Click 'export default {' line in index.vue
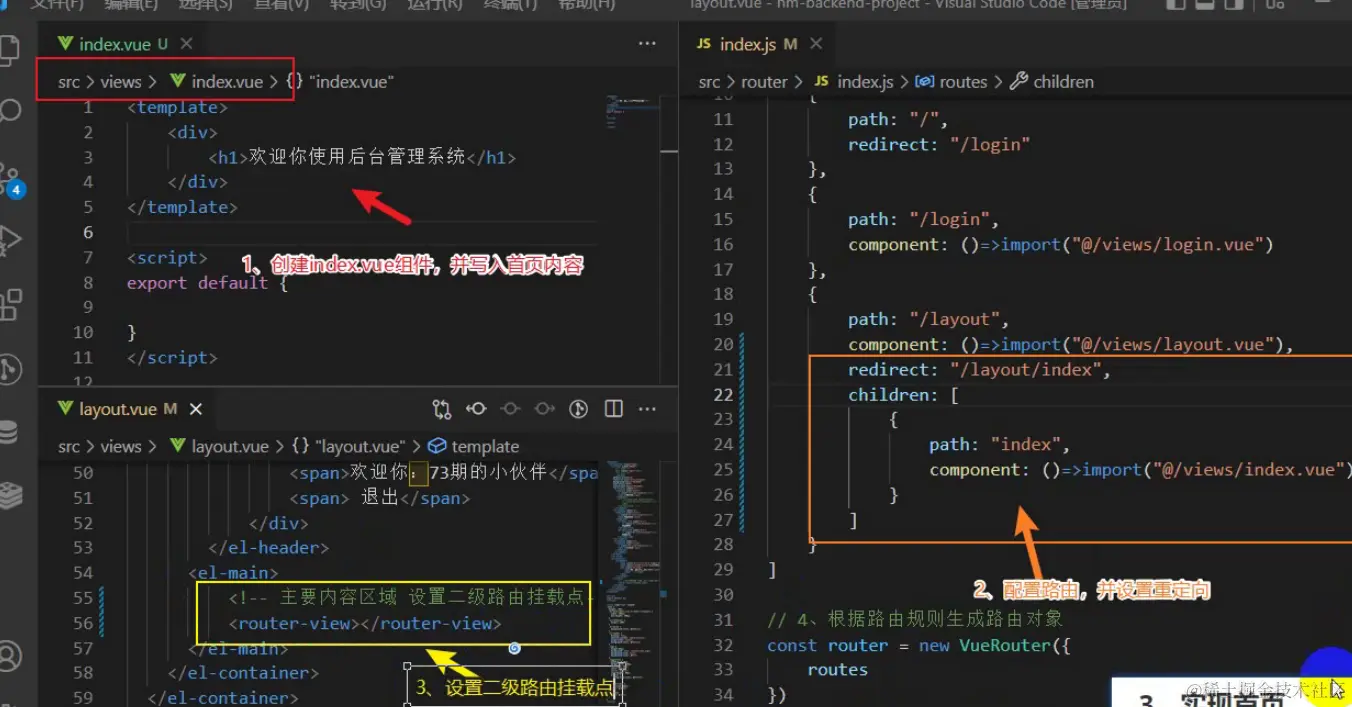1352x707 pixels. coord(207,283)
